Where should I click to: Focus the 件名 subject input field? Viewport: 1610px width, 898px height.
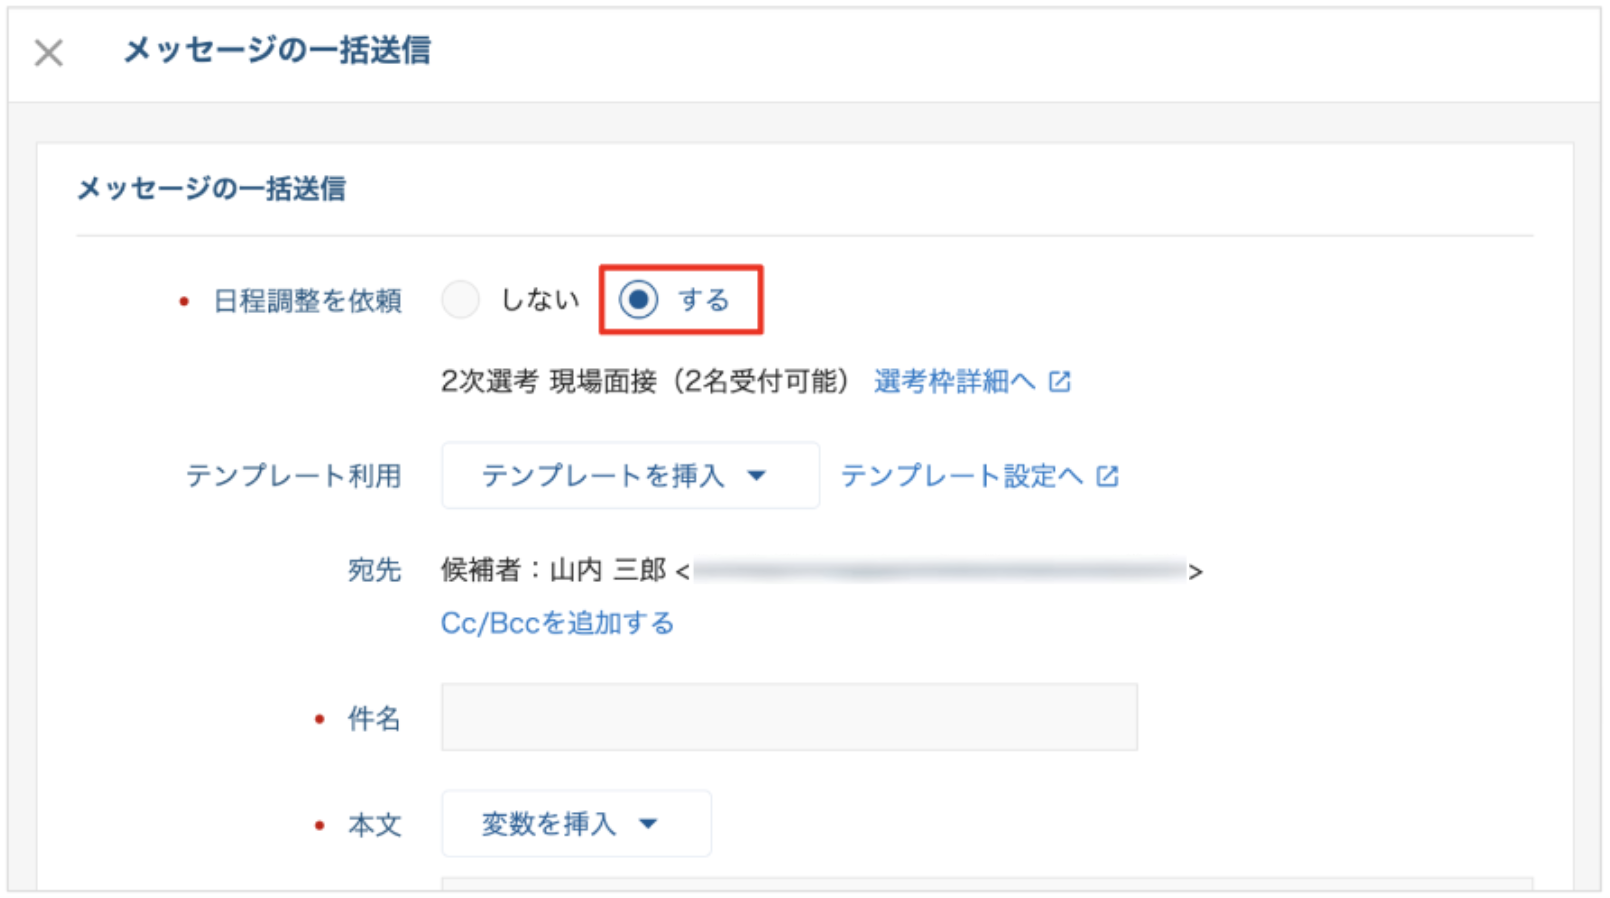coord(788,717)
